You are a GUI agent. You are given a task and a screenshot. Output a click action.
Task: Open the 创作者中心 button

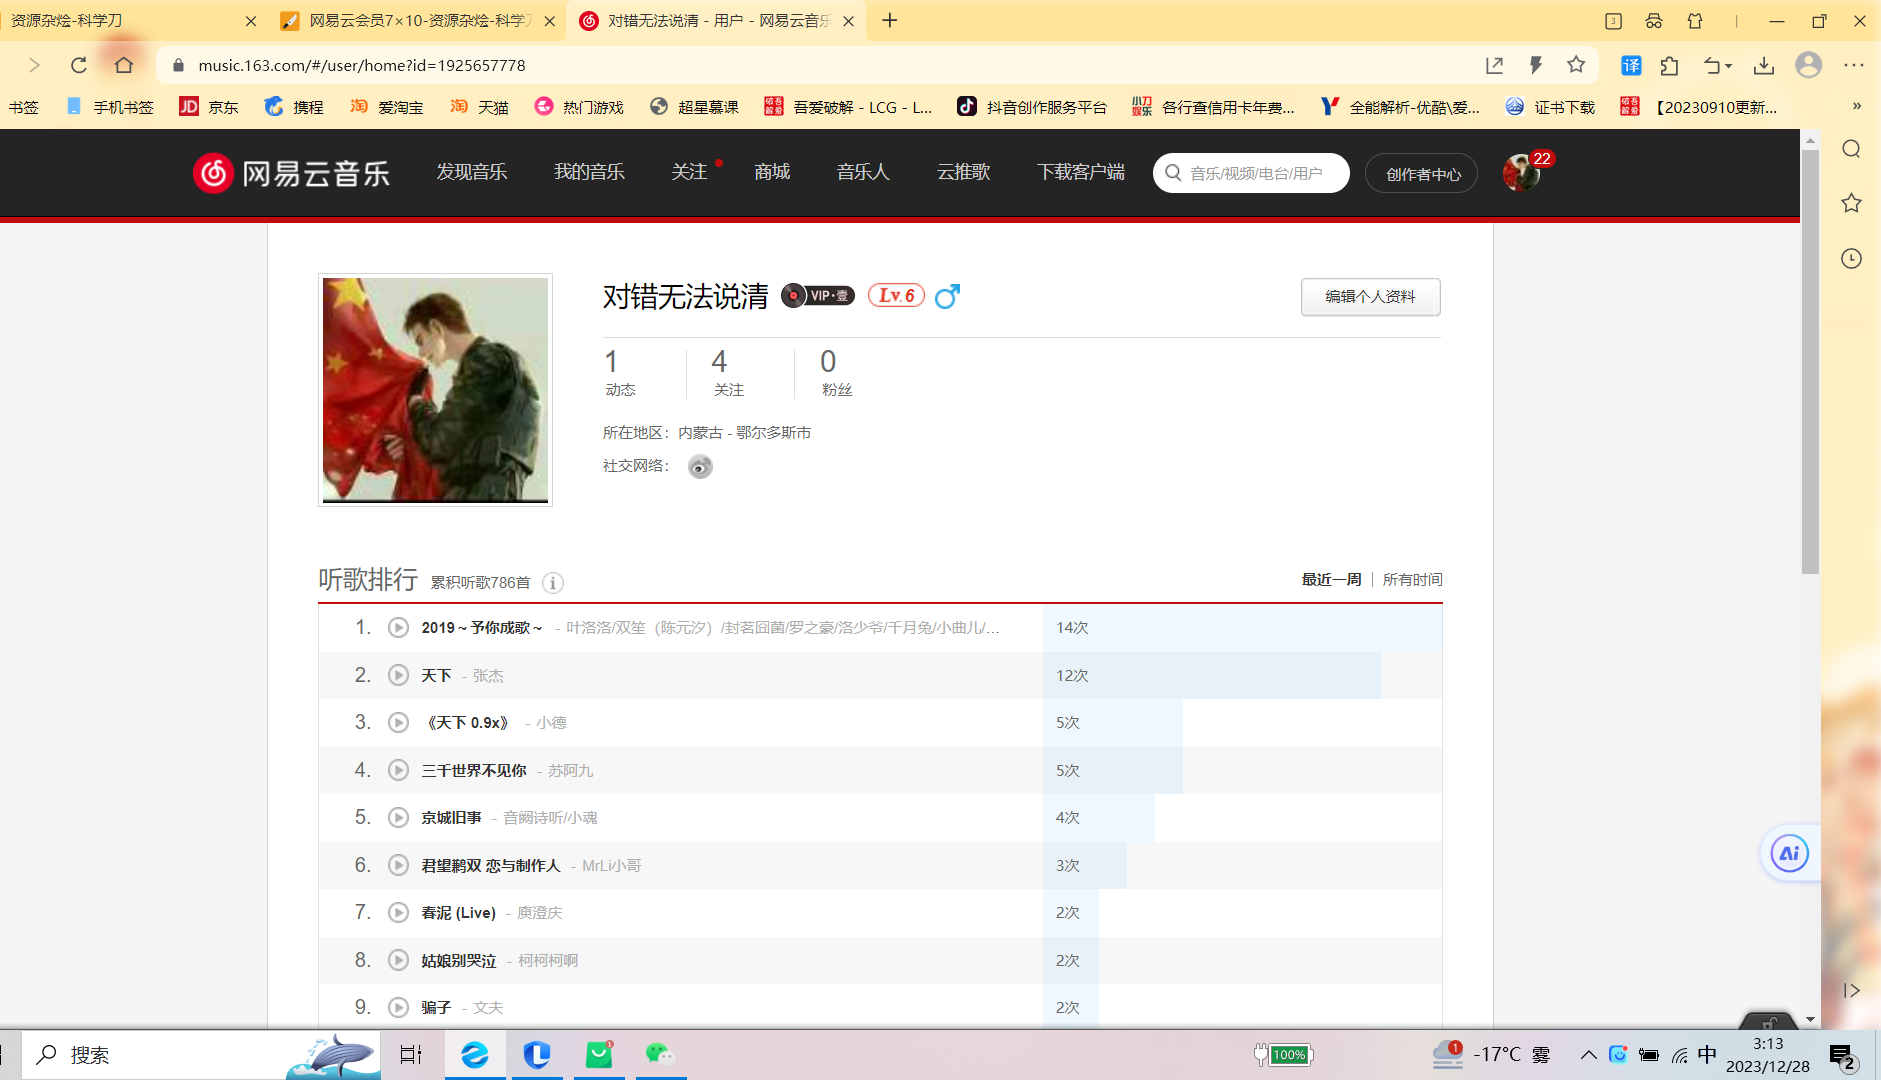click(1422, 174)
